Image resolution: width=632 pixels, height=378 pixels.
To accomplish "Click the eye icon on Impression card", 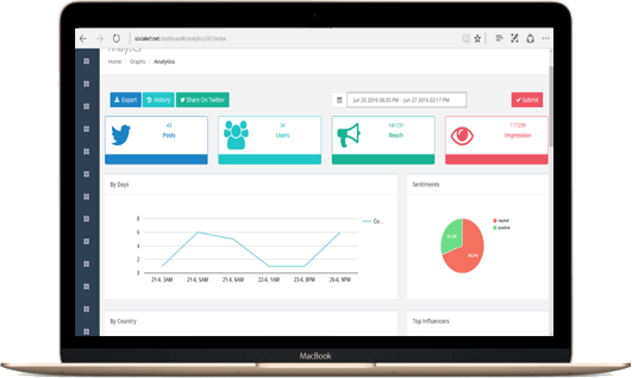I will (x=462, y=136).
